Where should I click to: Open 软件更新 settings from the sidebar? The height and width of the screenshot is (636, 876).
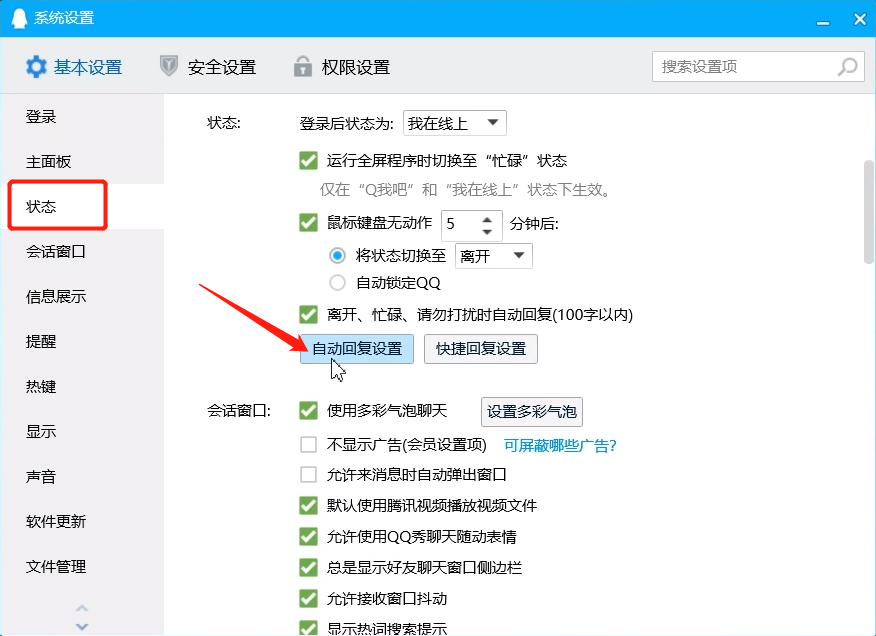[55, 521]
